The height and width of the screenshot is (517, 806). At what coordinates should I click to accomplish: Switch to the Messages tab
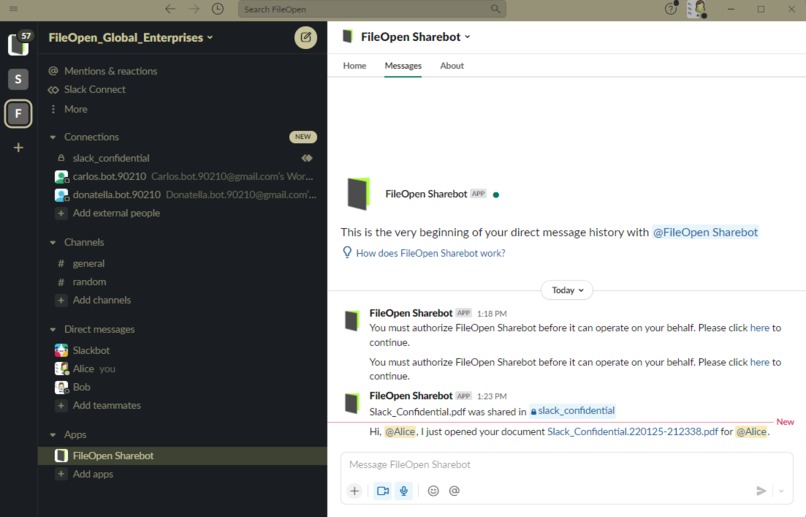pos(403,66)
